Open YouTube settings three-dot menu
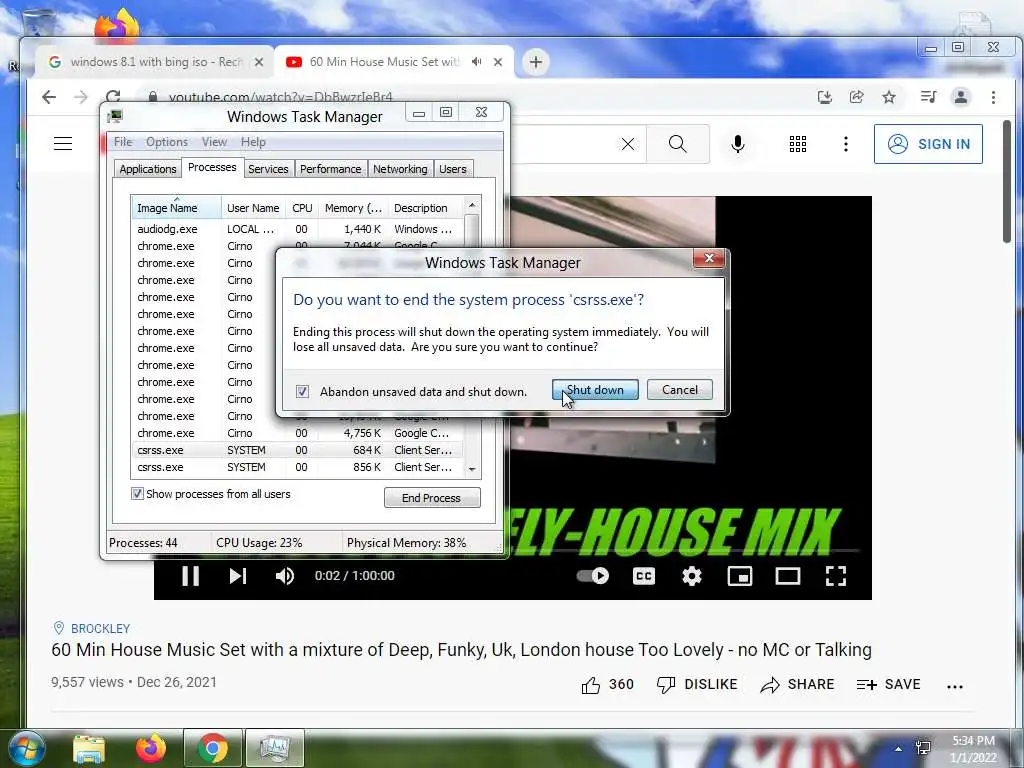The image size is (1024, 768). pos(846,144)
